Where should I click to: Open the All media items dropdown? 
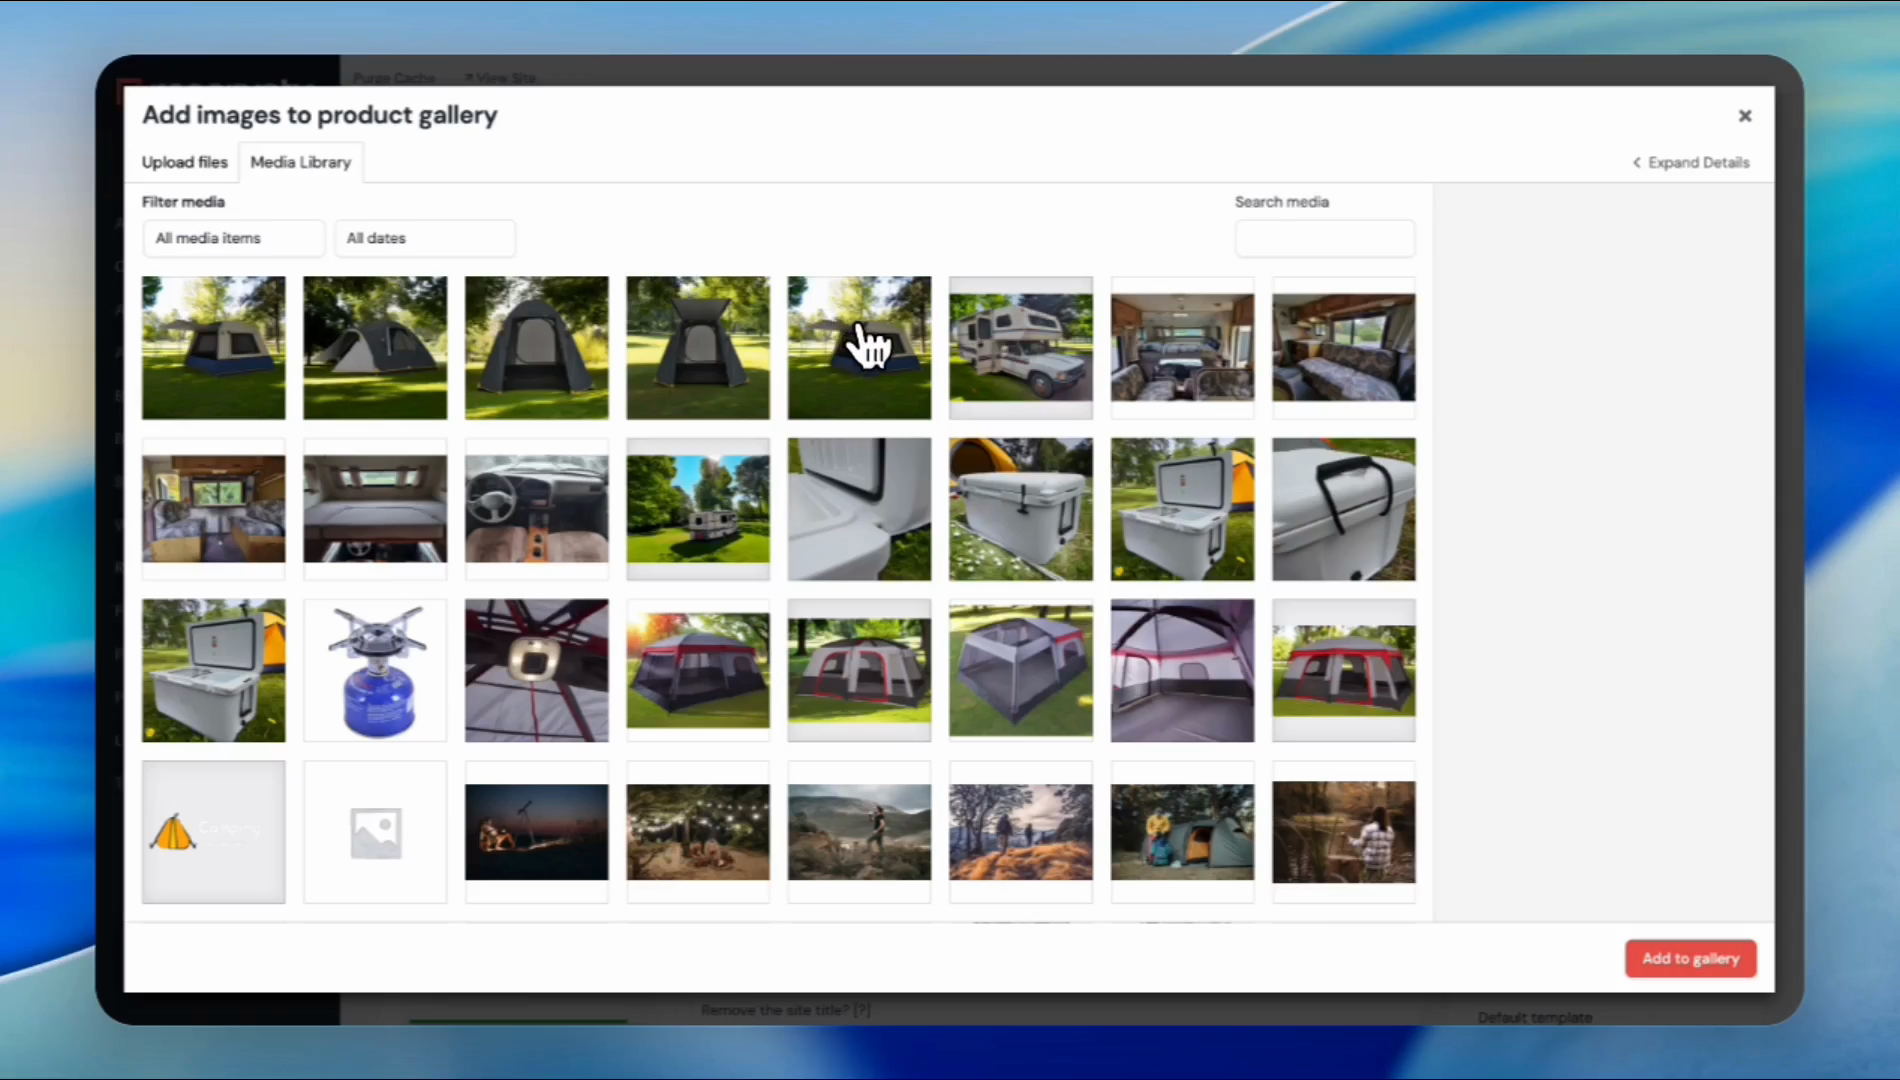click(x=233, y=238)
